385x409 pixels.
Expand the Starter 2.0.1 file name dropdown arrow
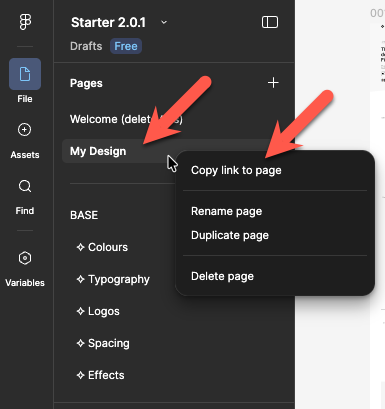[x=164, y=22]
